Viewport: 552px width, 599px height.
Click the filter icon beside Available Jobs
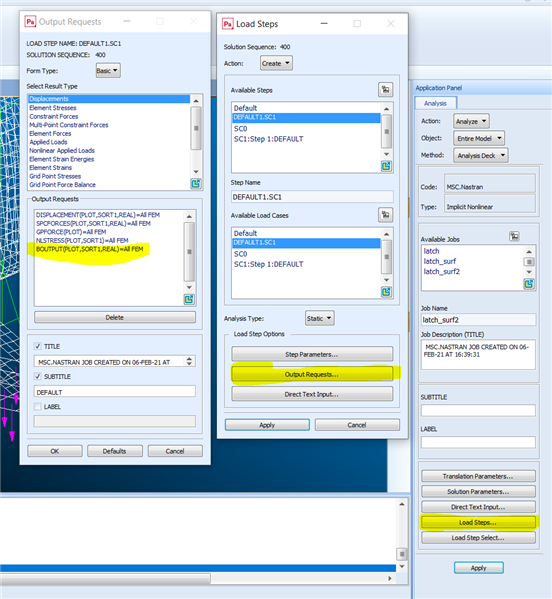[514, 236]
